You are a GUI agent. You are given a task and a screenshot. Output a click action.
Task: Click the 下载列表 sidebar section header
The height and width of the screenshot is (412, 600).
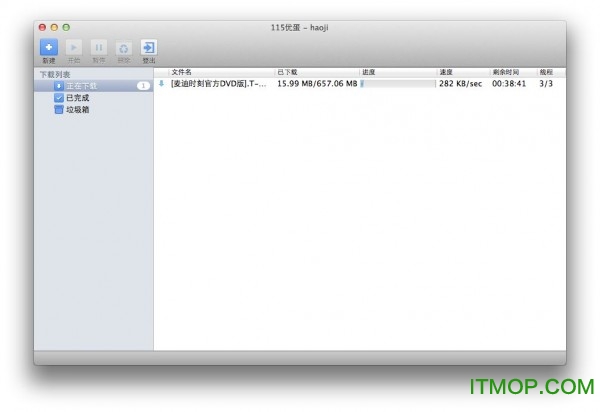pos(55,75)
